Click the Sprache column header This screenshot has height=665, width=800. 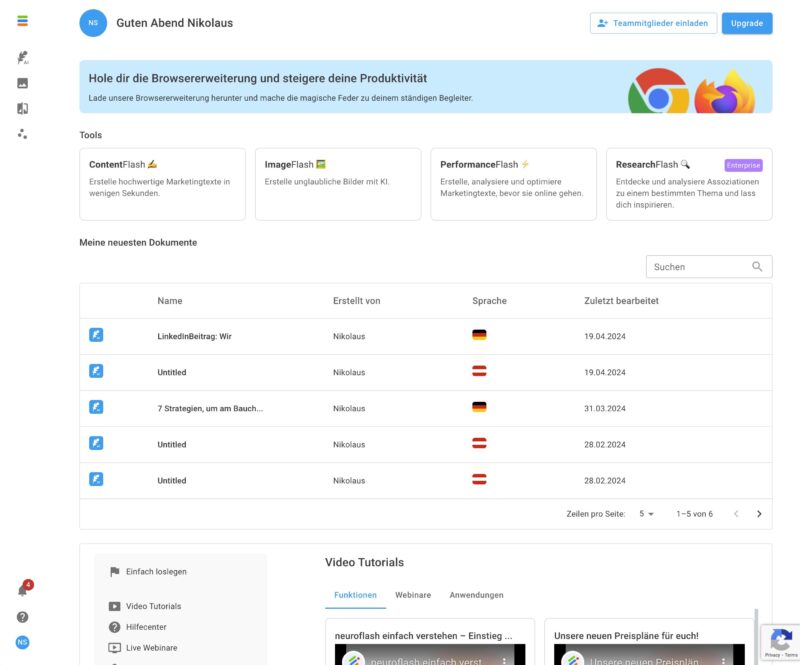click(x=489, y=301)
